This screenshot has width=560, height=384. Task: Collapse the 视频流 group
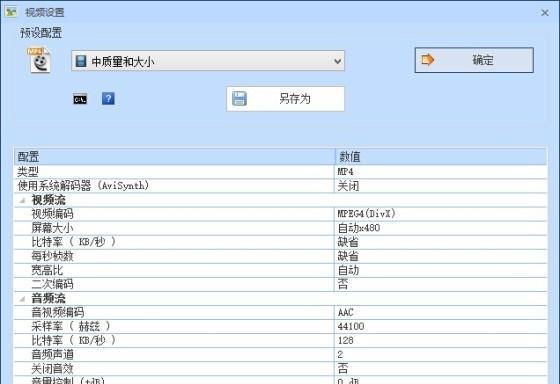(x=22, y=200)
